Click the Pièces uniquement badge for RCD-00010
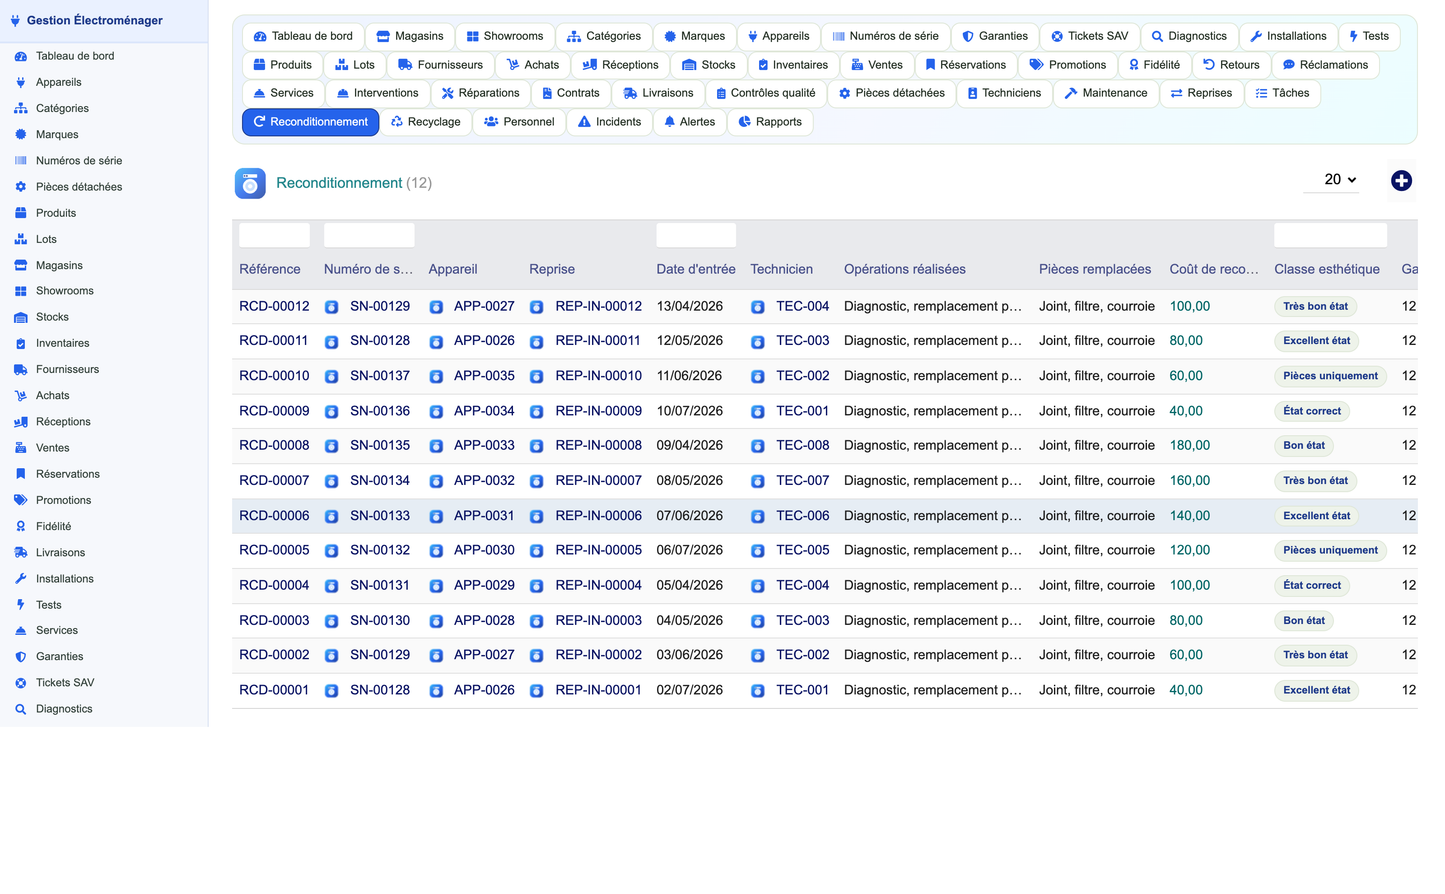Viewport: 1445px width, 894px height. coord(1330,376)
